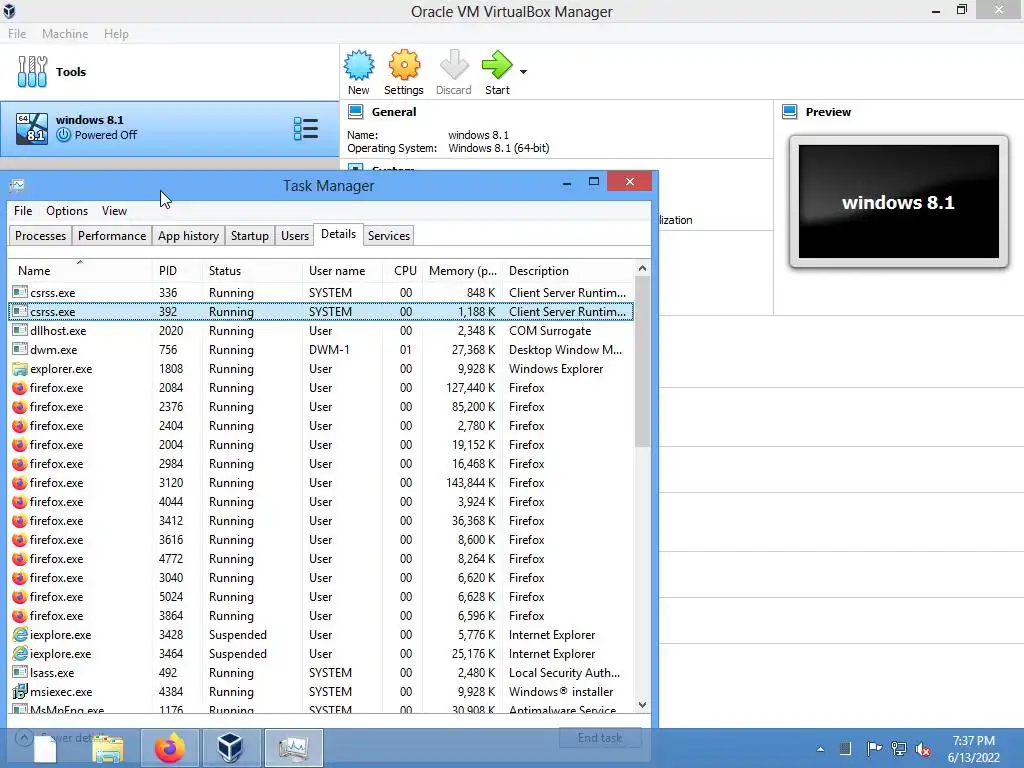1024x768 pixels.
Task: Sort by the Name column header
Action: (80, 270)
